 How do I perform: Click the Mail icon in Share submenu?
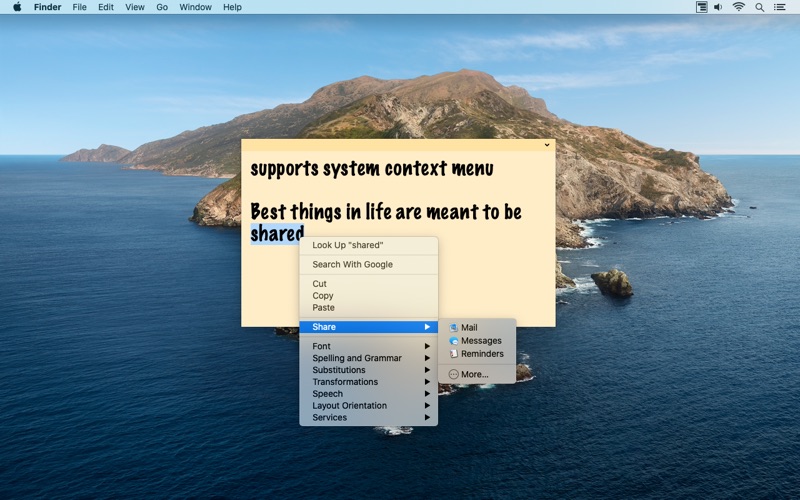[x=454, y=328]
